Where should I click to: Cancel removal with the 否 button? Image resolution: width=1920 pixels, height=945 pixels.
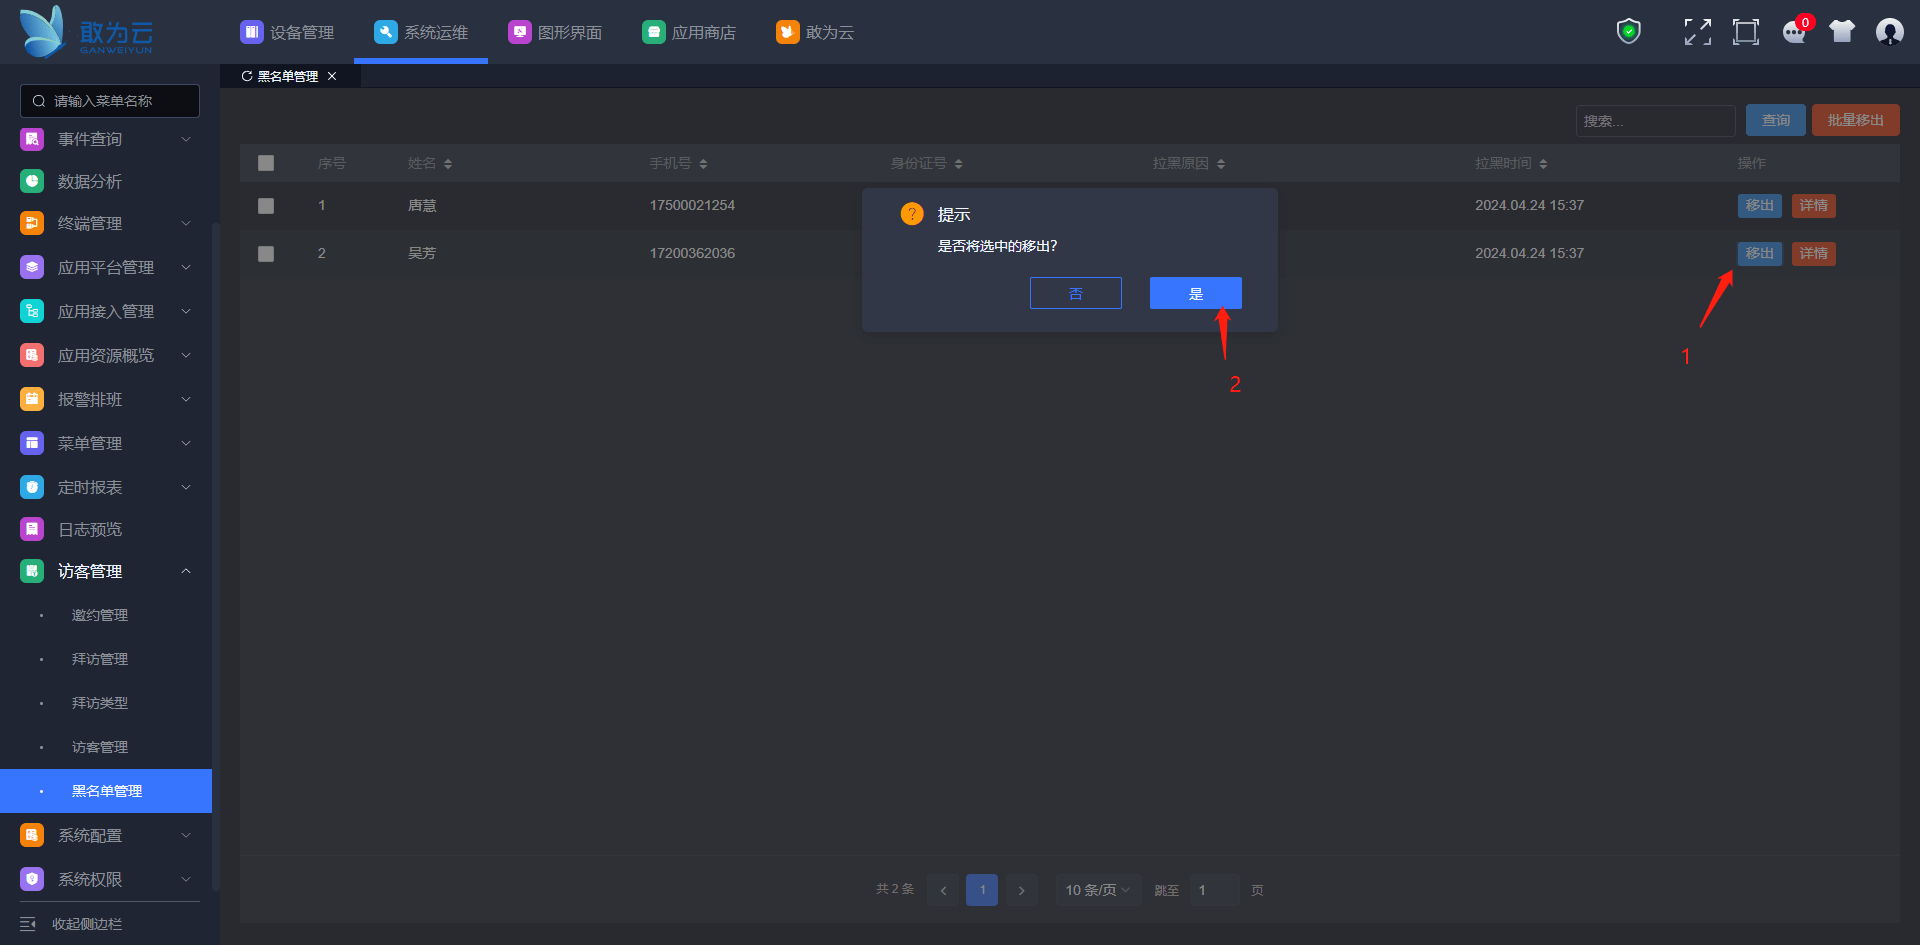(1076, 293)
